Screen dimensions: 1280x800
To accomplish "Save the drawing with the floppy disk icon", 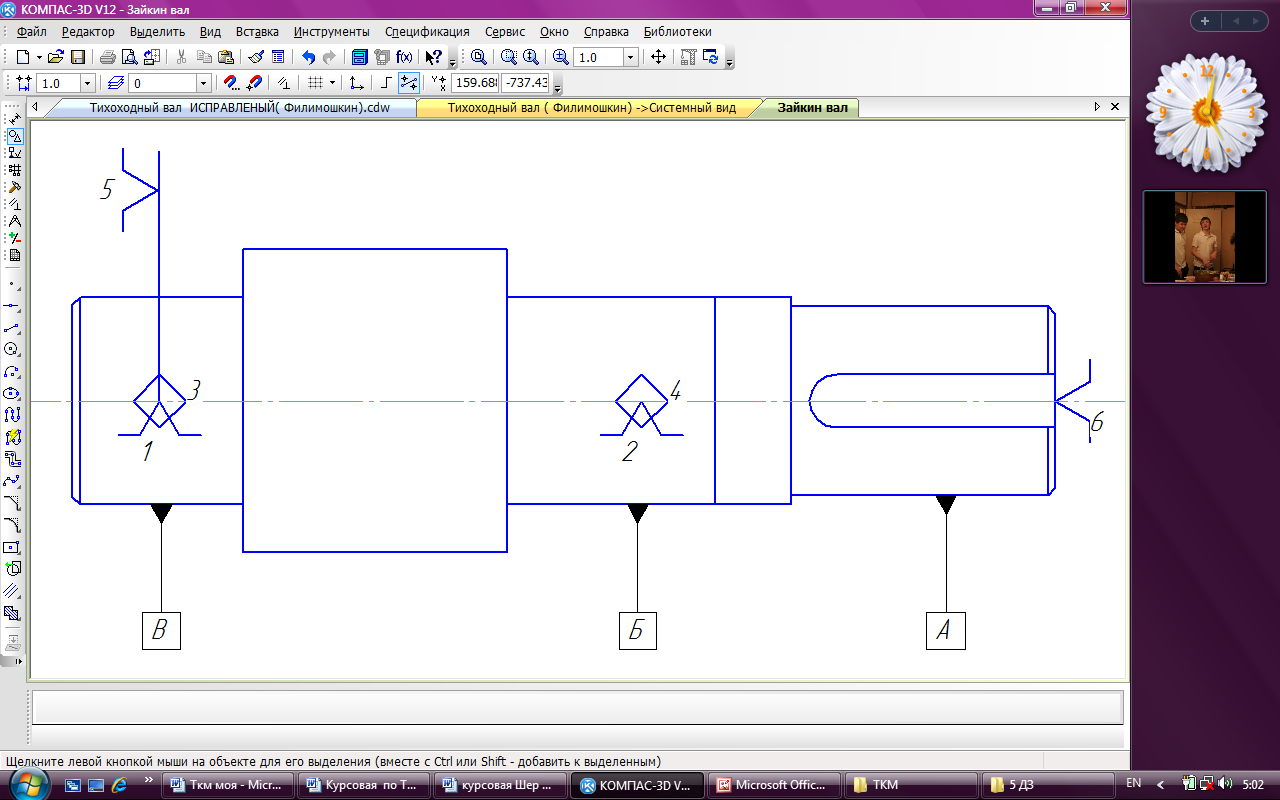I will 77,57.
